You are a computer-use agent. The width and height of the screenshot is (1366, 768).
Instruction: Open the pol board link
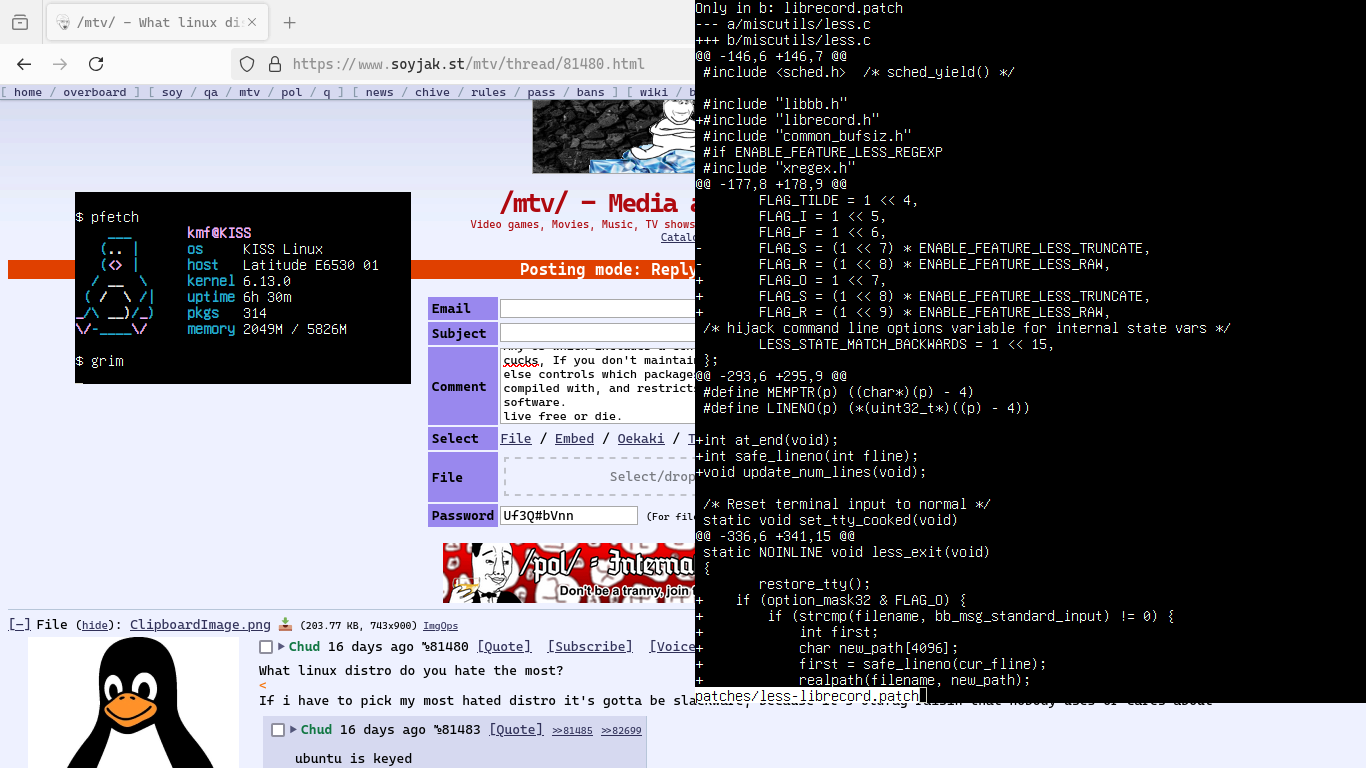pyautogui.click(x=291, y=92)
